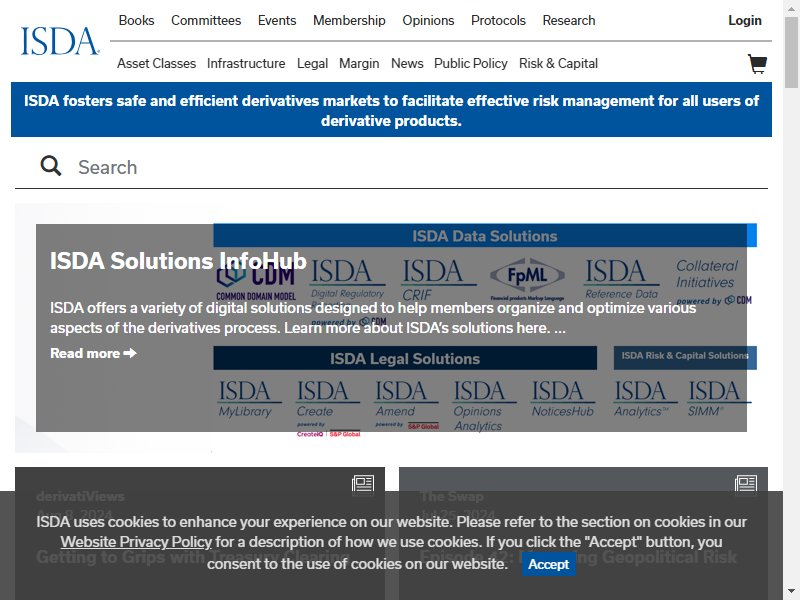
Task: Open the Membership menu item
Action: pyautogui.click(x=349, y=20)
